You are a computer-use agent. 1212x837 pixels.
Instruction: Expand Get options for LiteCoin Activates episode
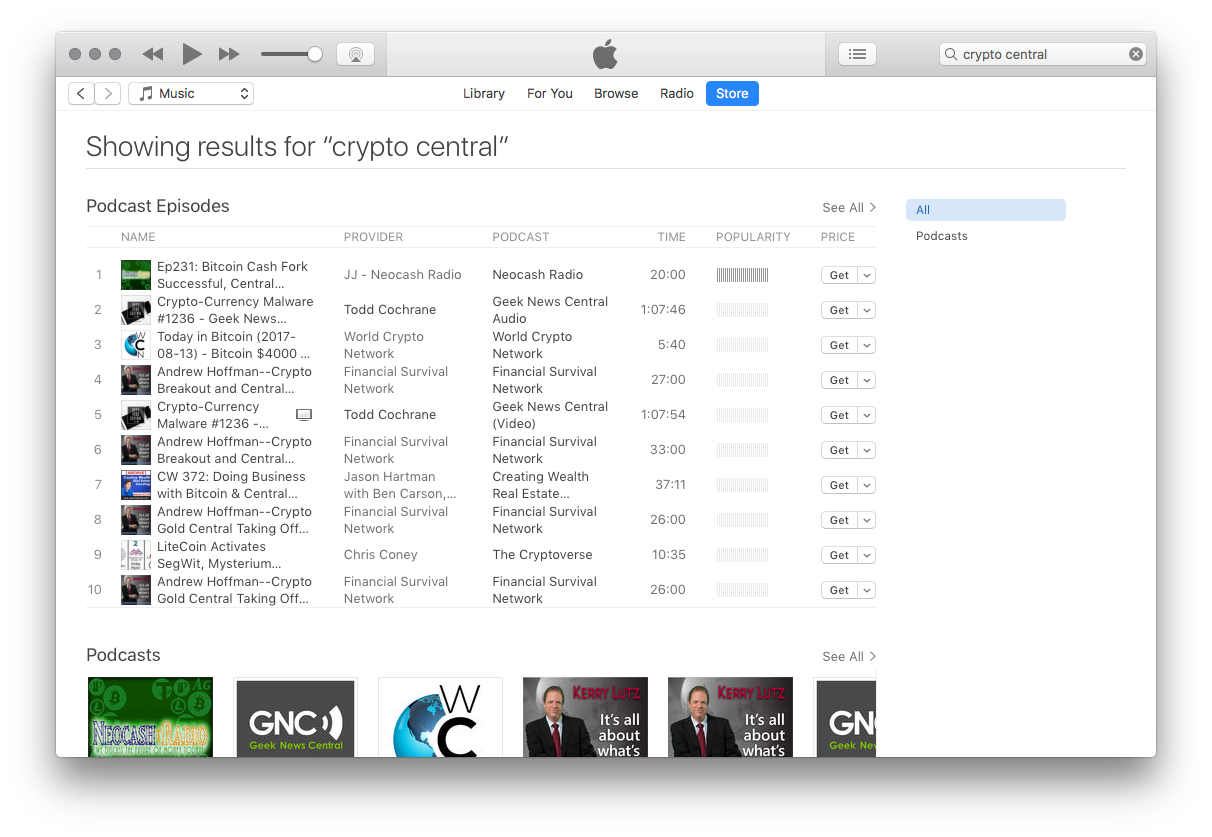coord(867,555)
